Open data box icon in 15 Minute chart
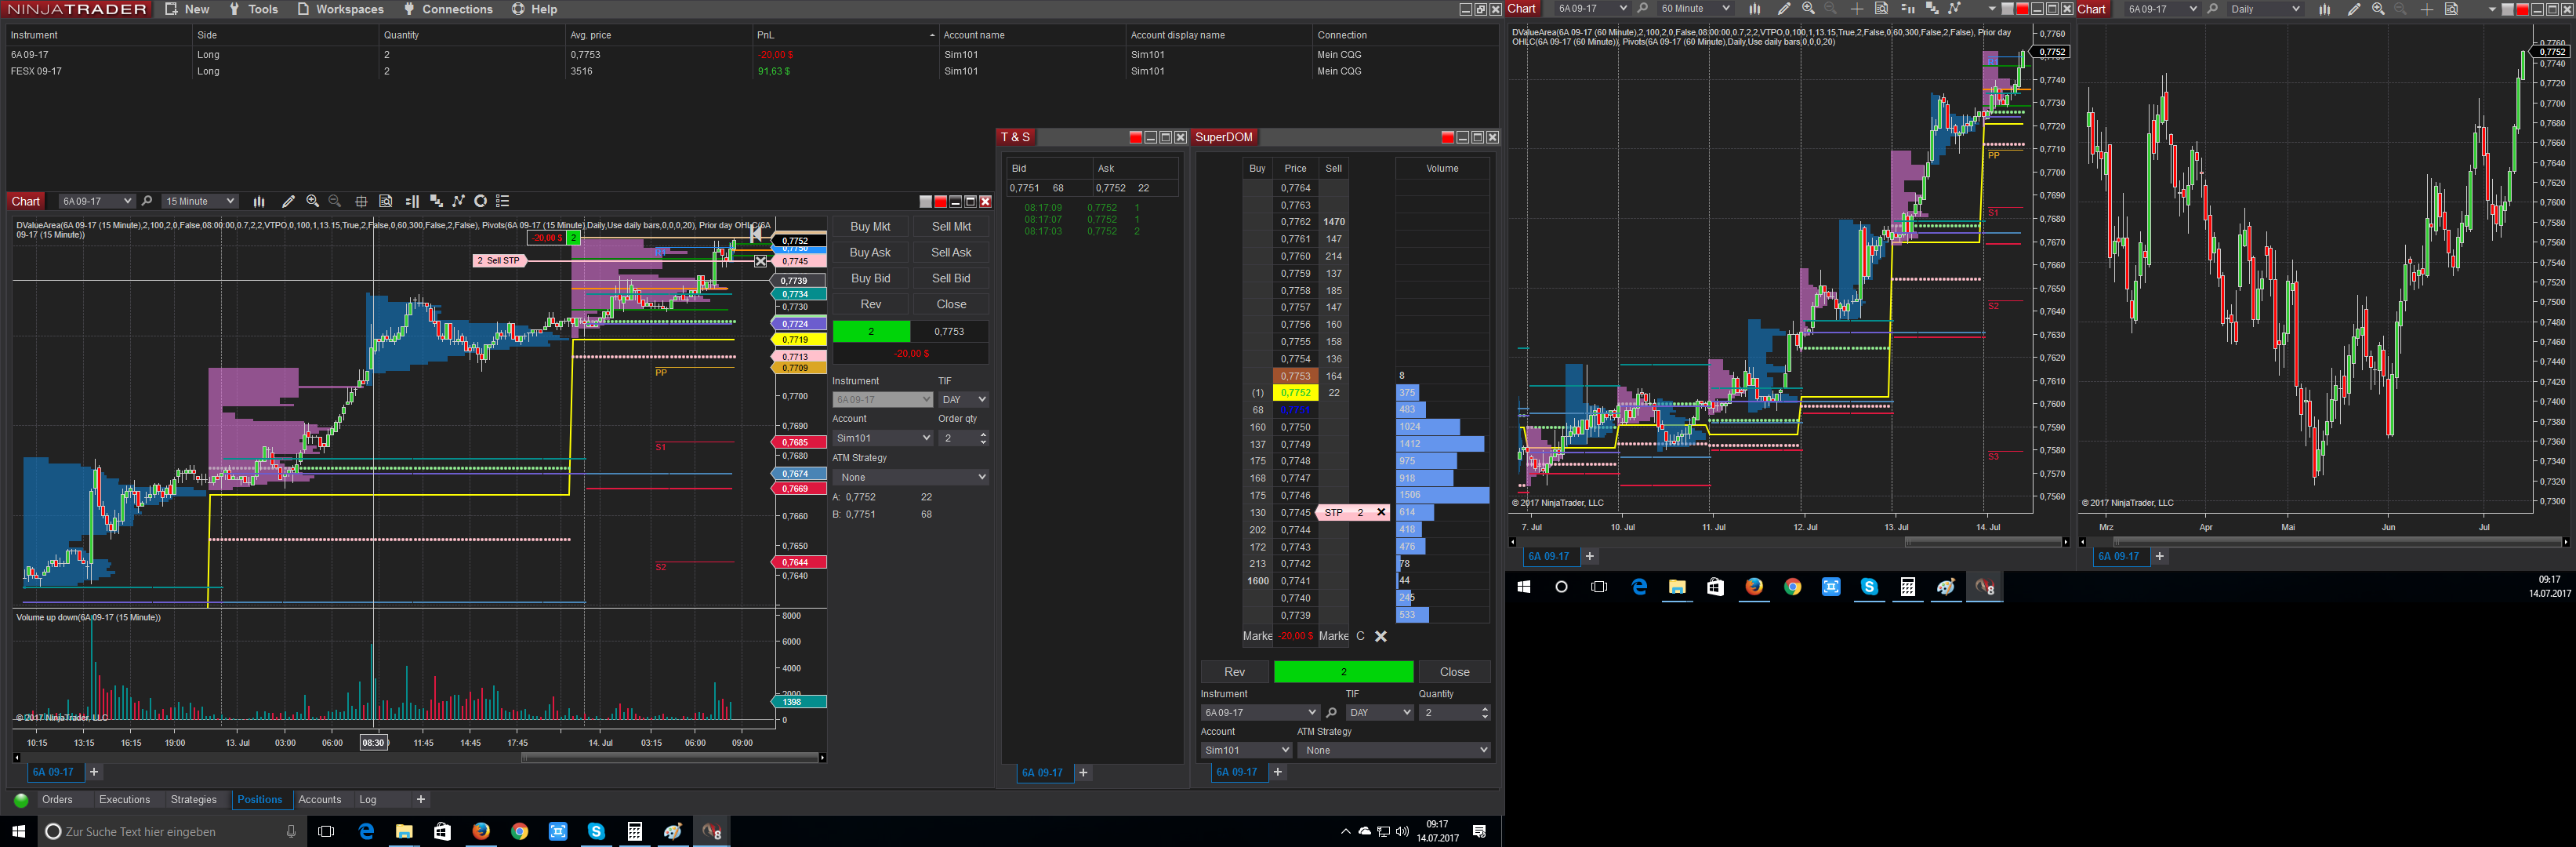Screen dimensions: 2576x847 tap(386, 201)
